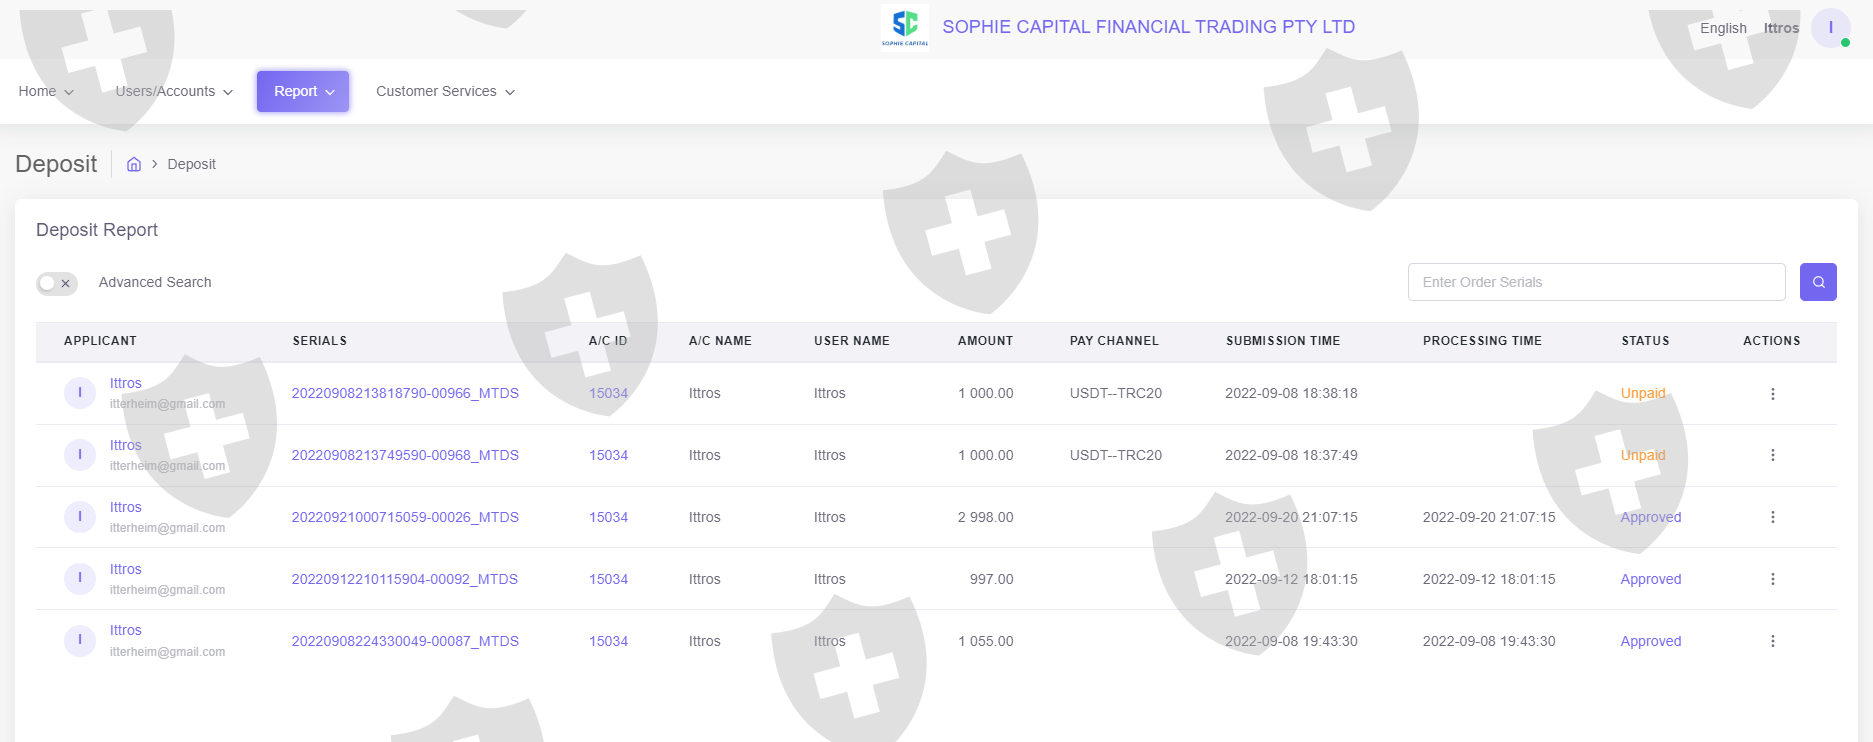Click processing time 2022-09-12 18:01:15
The height and width of the screenshot is (742, 1873).
(1489, 579)
